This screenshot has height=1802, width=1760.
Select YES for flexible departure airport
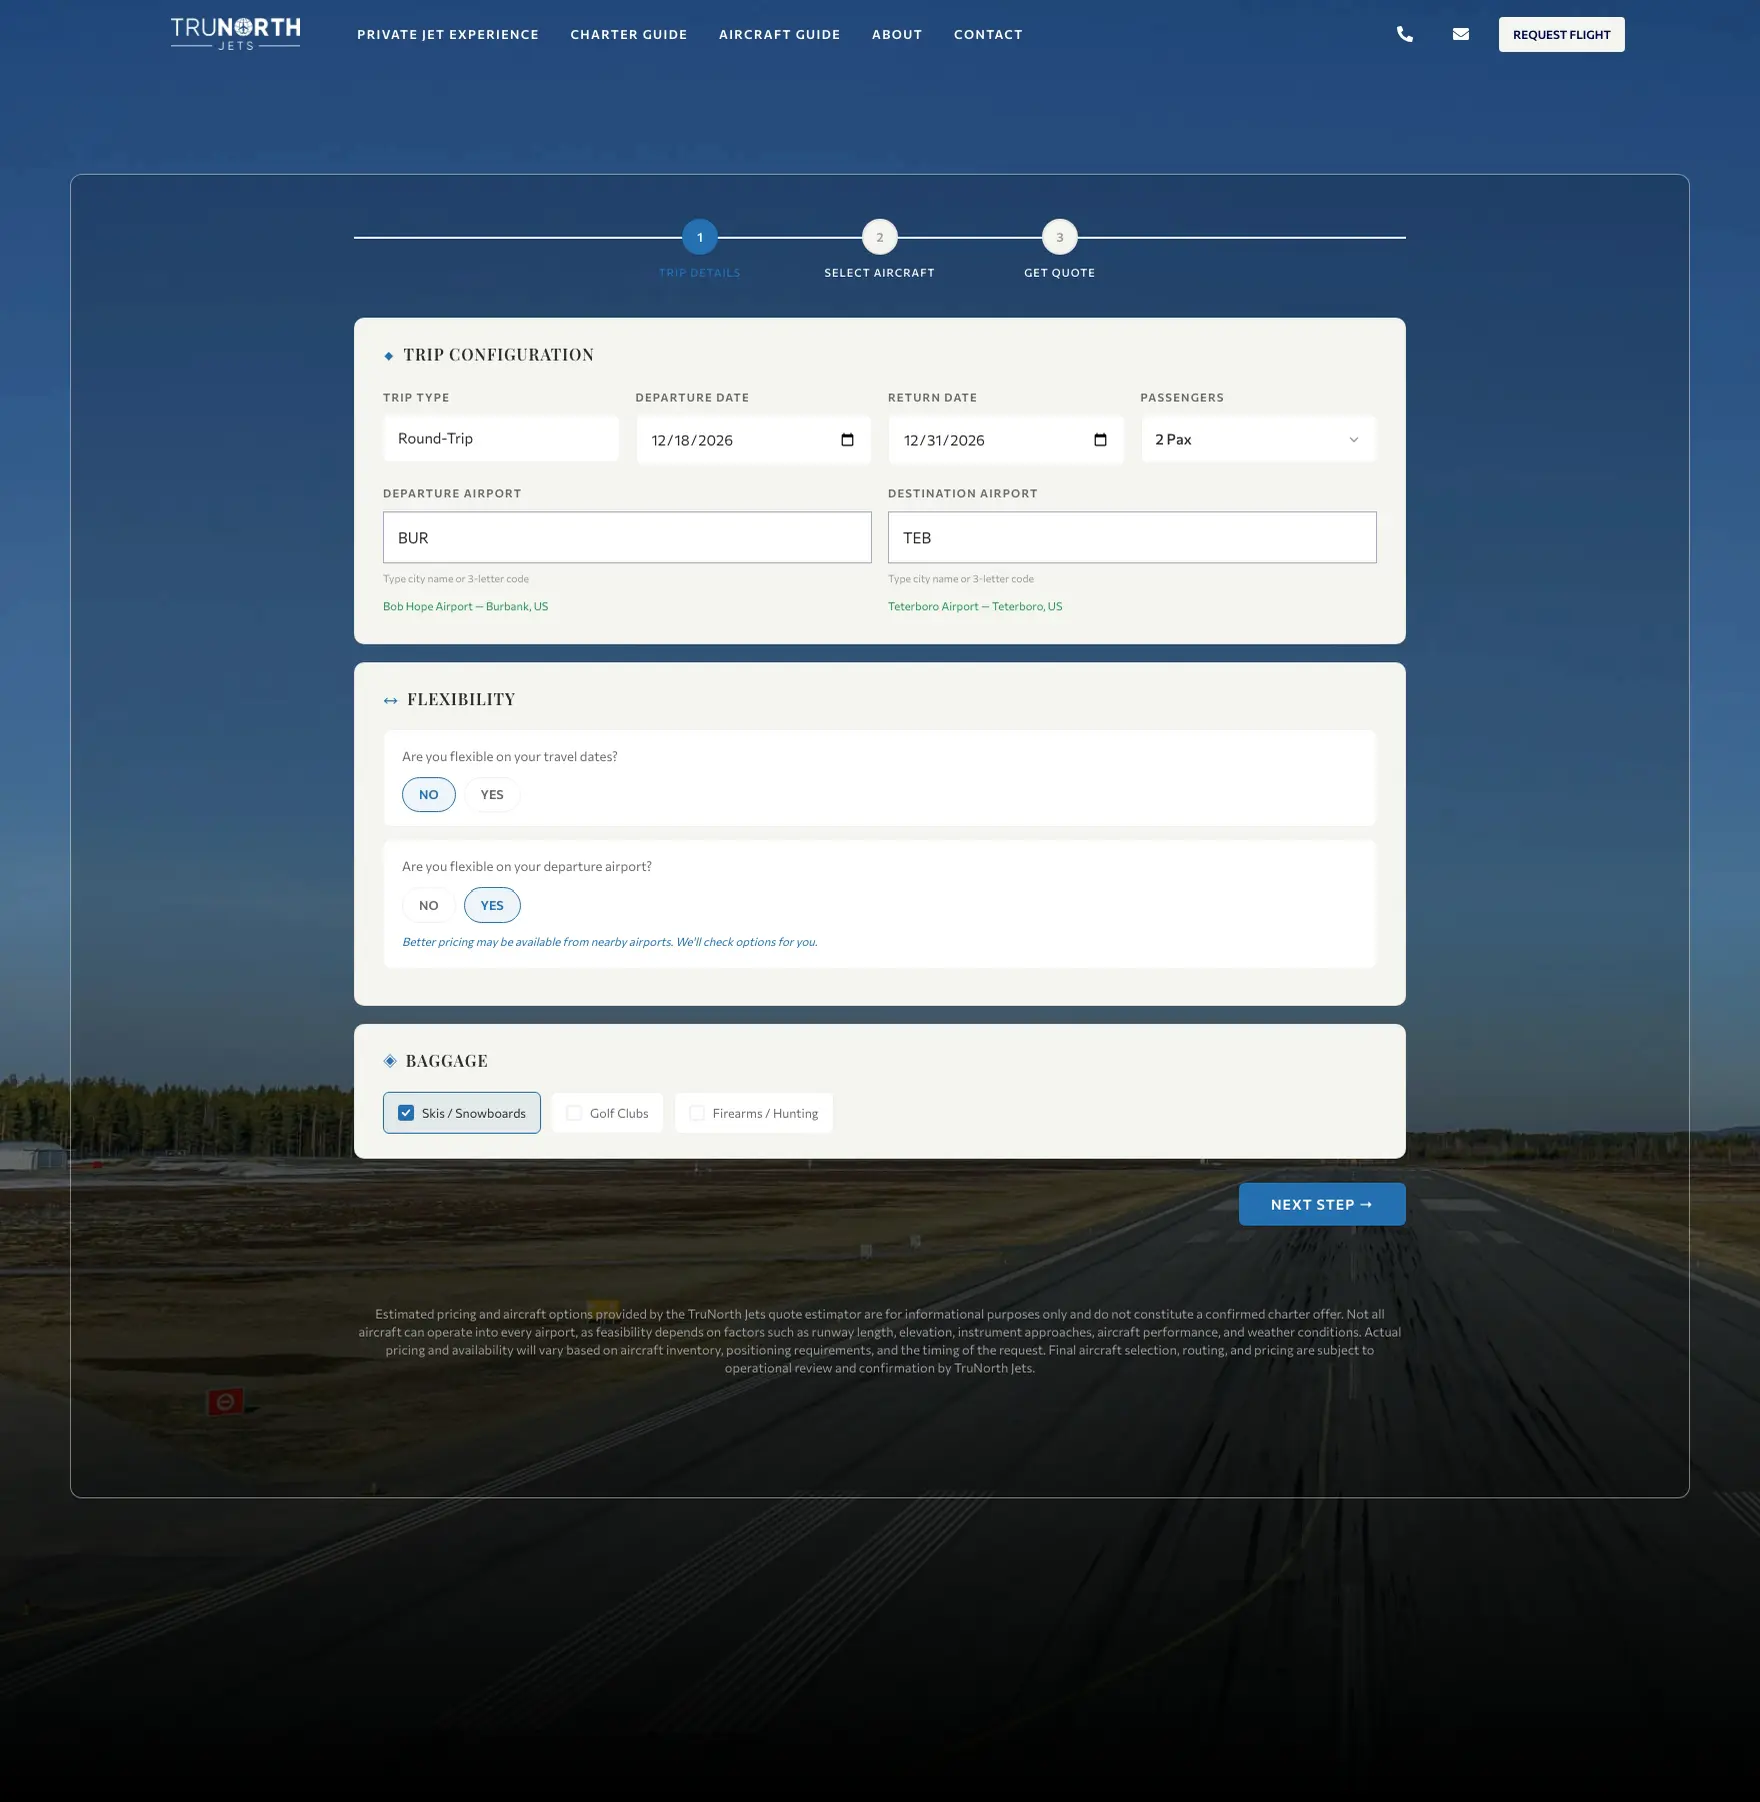(x=492, y=905)
